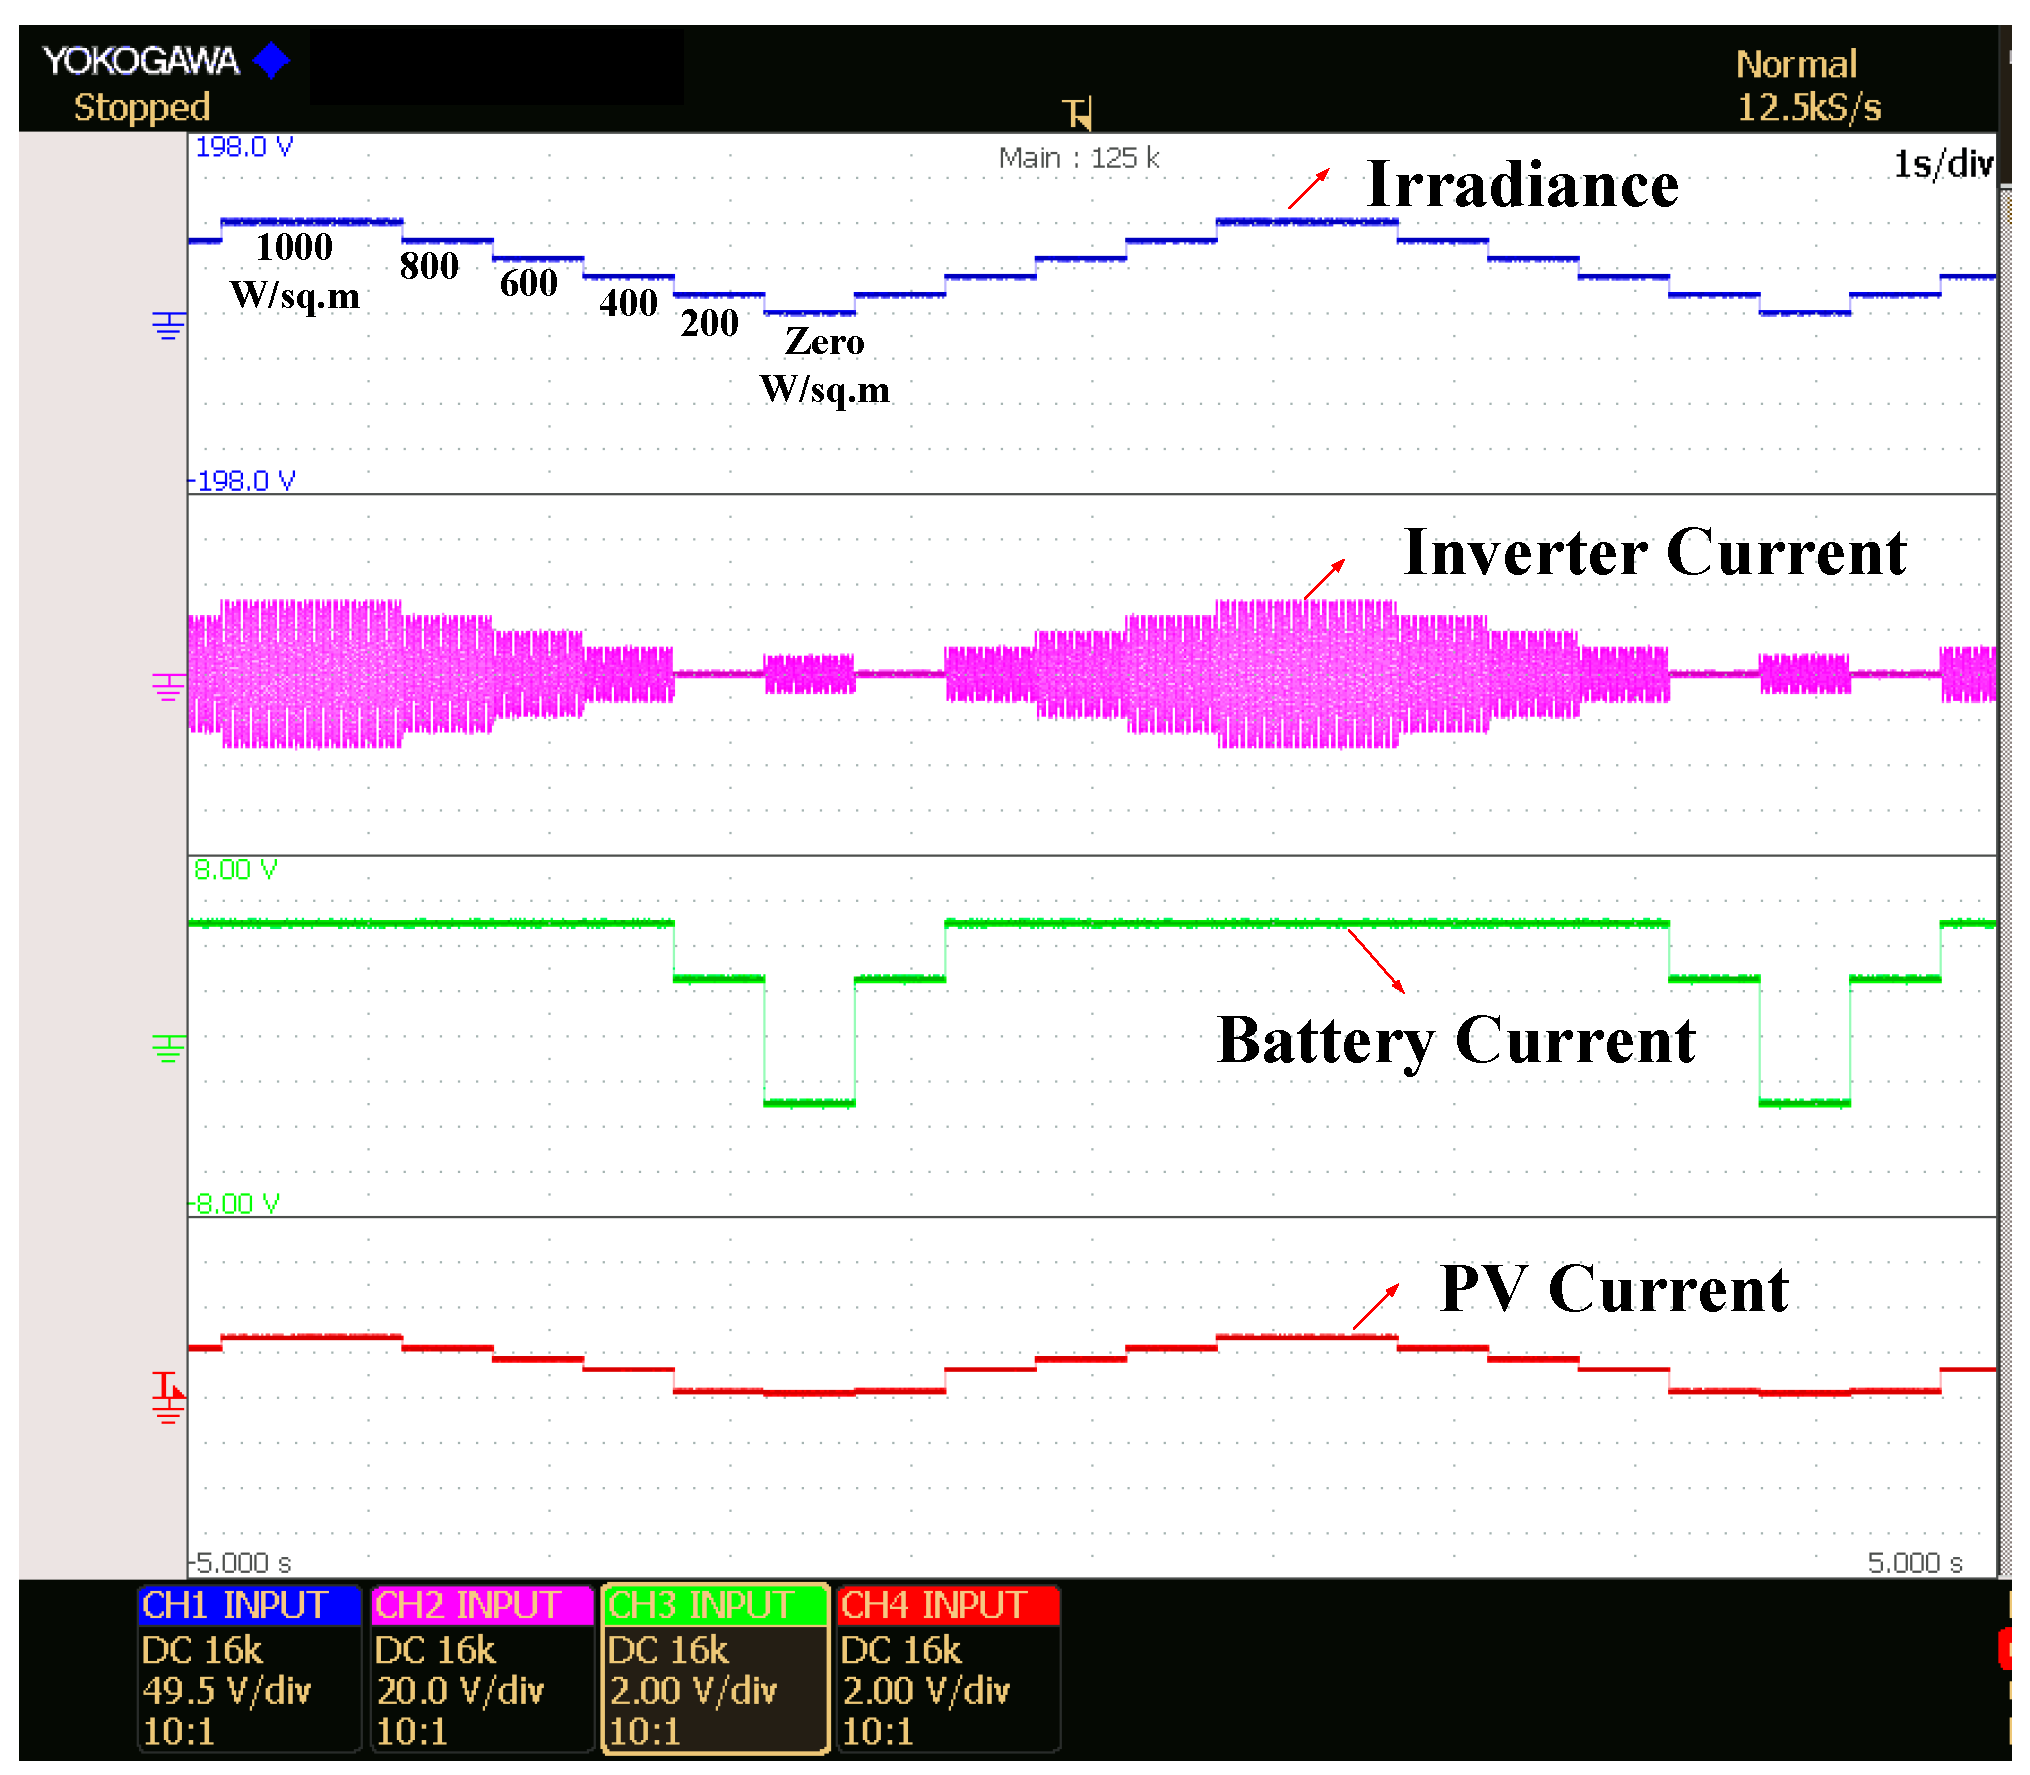
Task: Click the red arrow near Irradiance
Action: [x=1308, y=189]
